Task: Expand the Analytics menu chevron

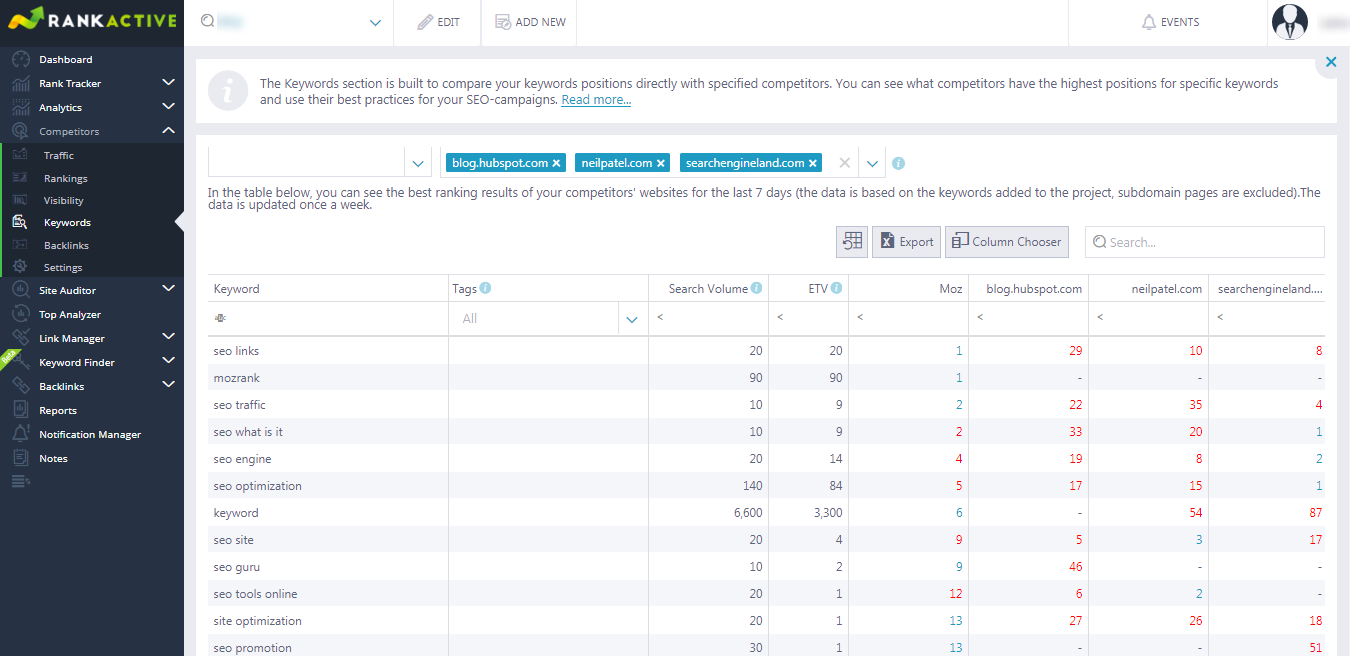Action: tap(168, 107)
